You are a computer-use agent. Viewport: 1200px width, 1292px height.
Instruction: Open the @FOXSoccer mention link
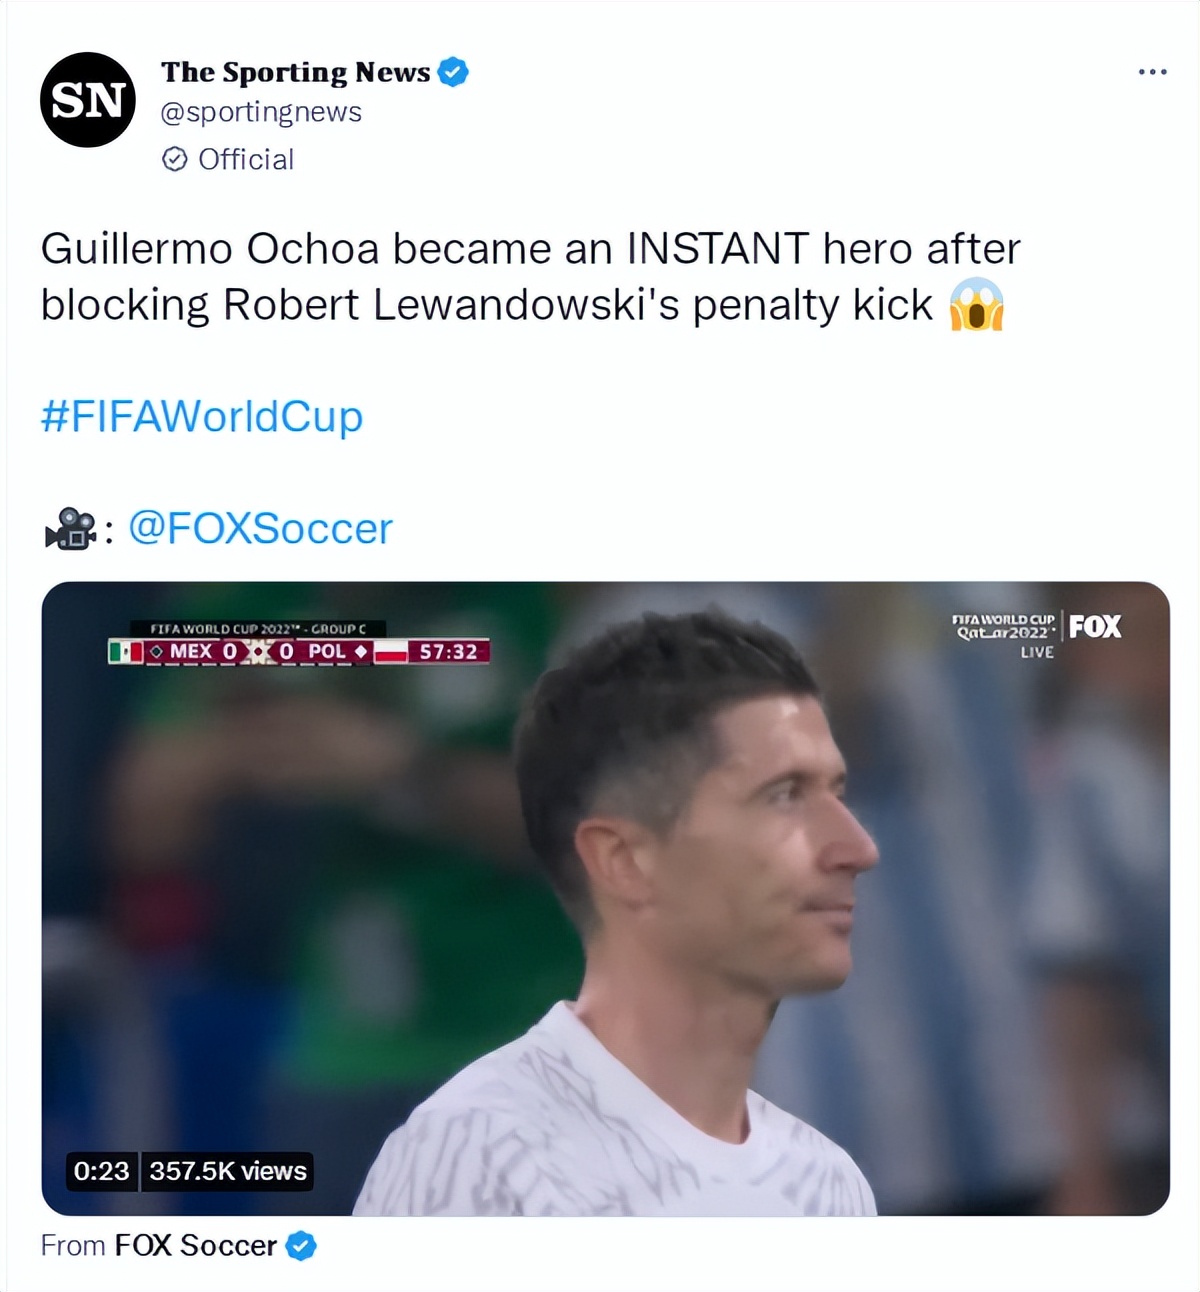[x=260, y=528]
